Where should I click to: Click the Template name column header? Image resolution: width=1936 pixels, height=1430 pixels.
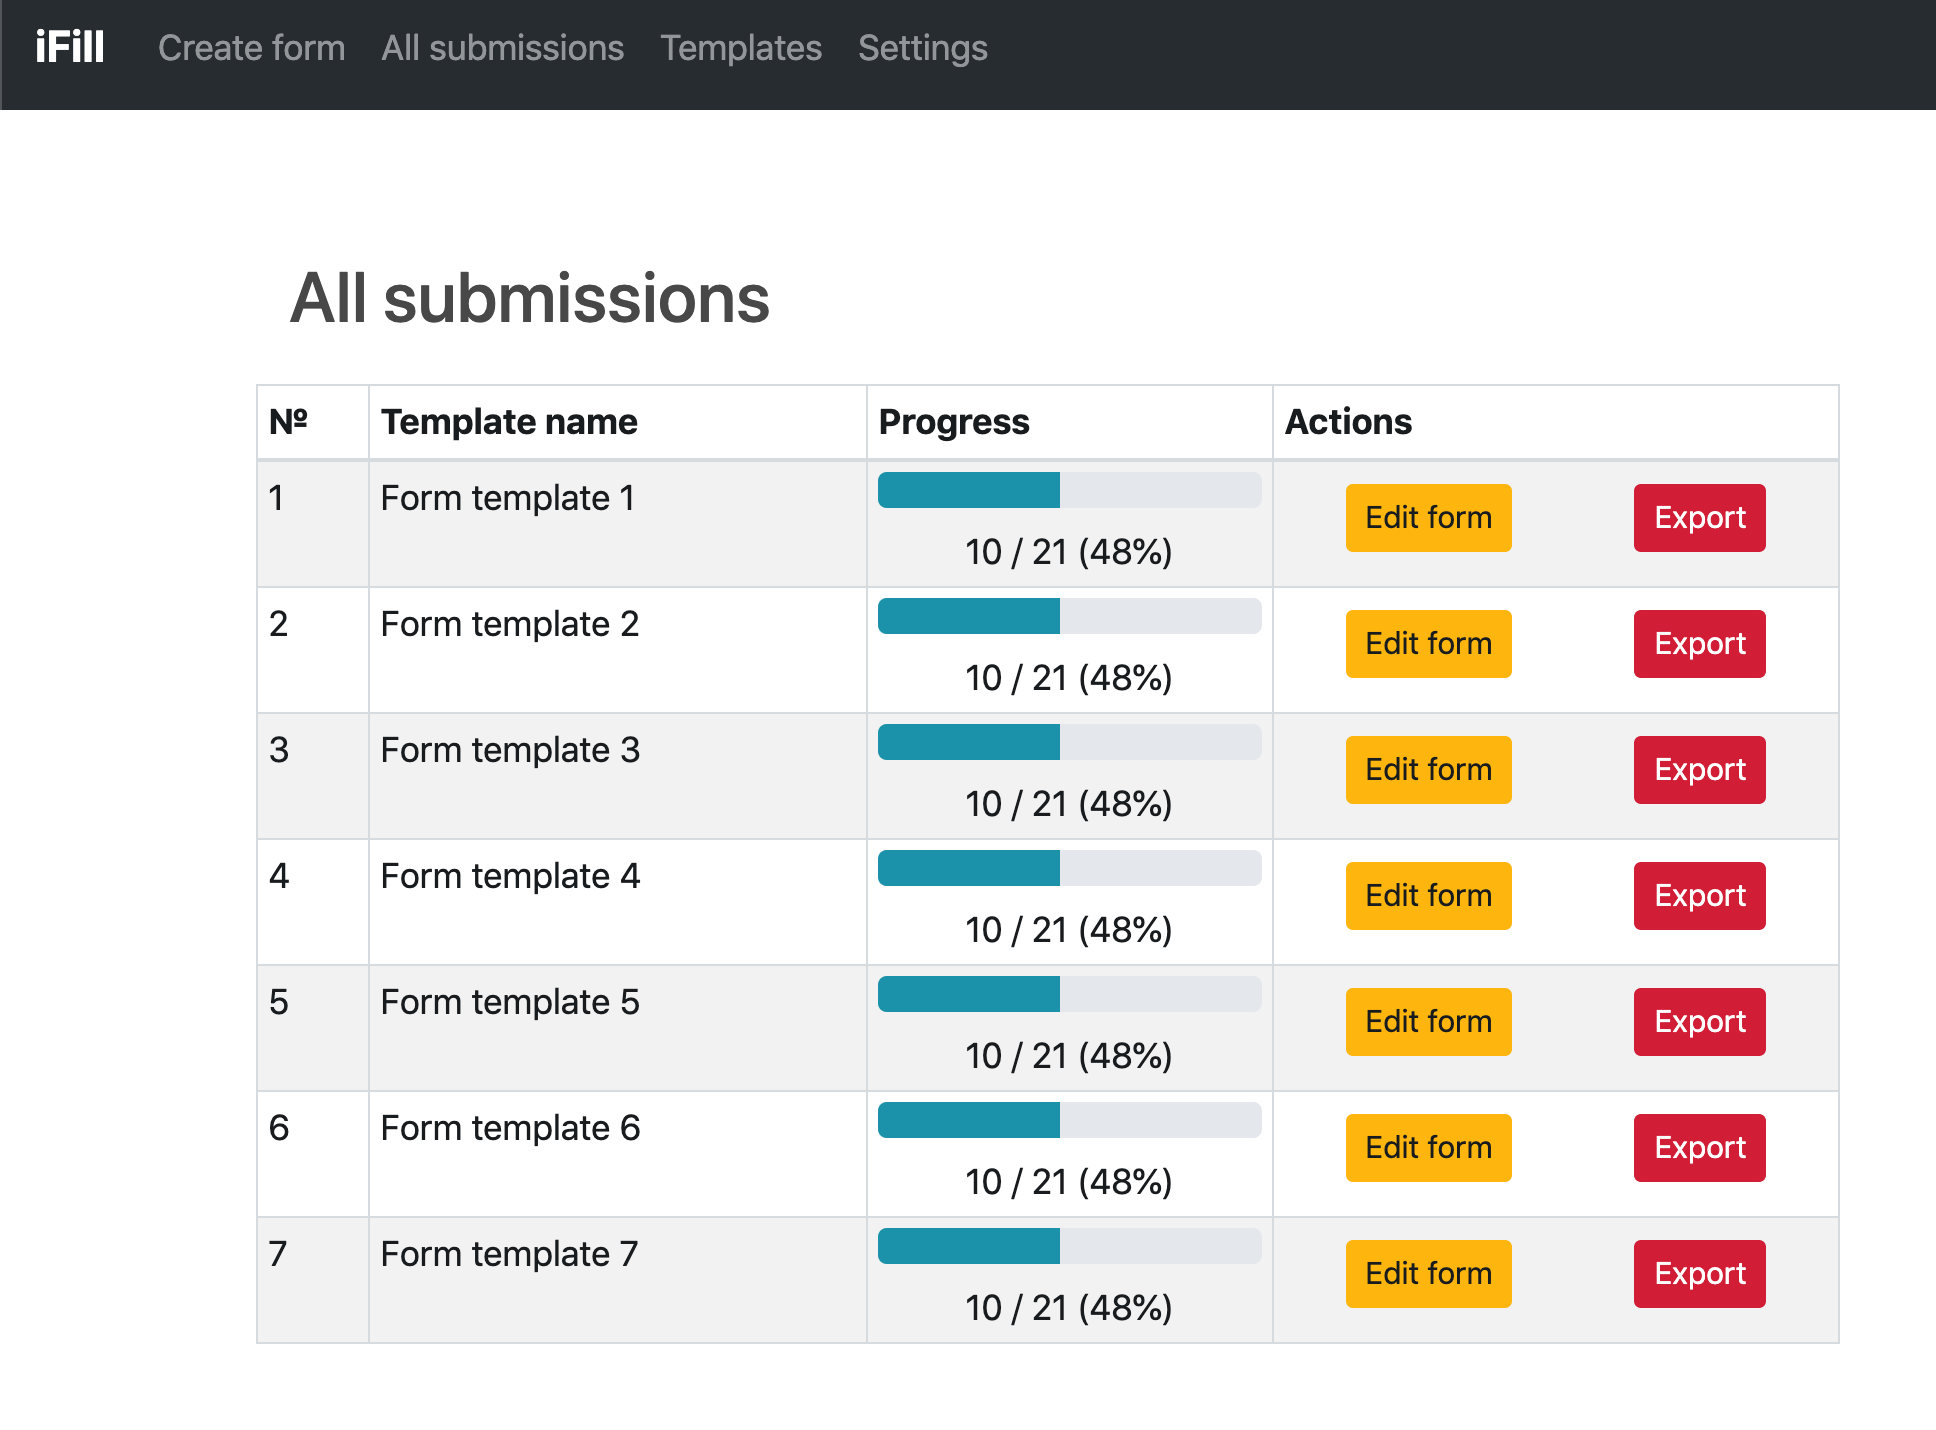508,422
